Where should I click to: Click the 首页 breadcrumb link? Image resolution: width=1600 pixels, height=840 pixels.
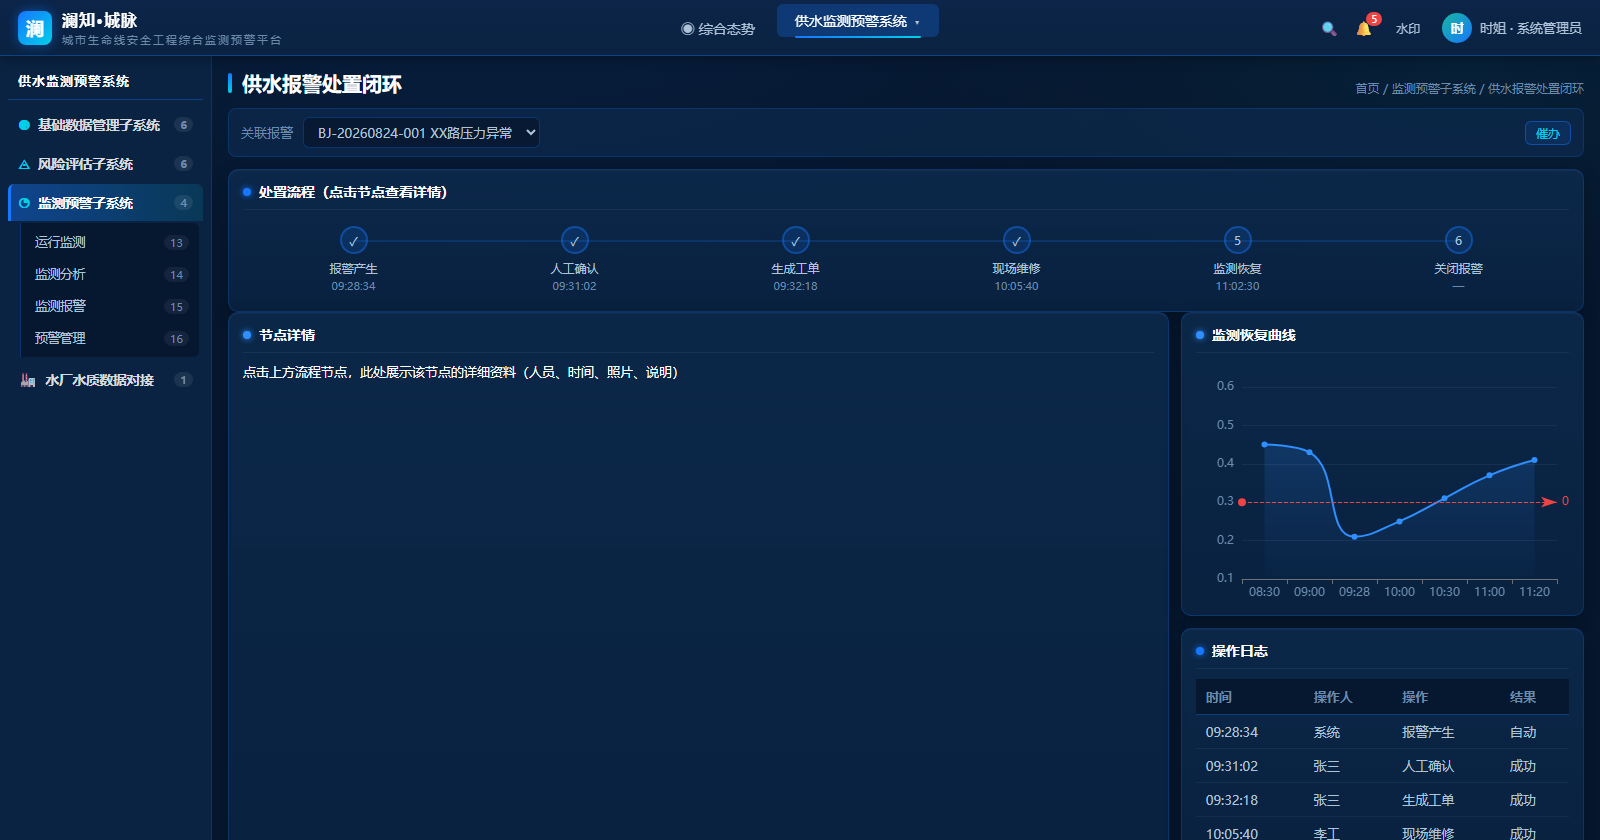(1367, 89)
